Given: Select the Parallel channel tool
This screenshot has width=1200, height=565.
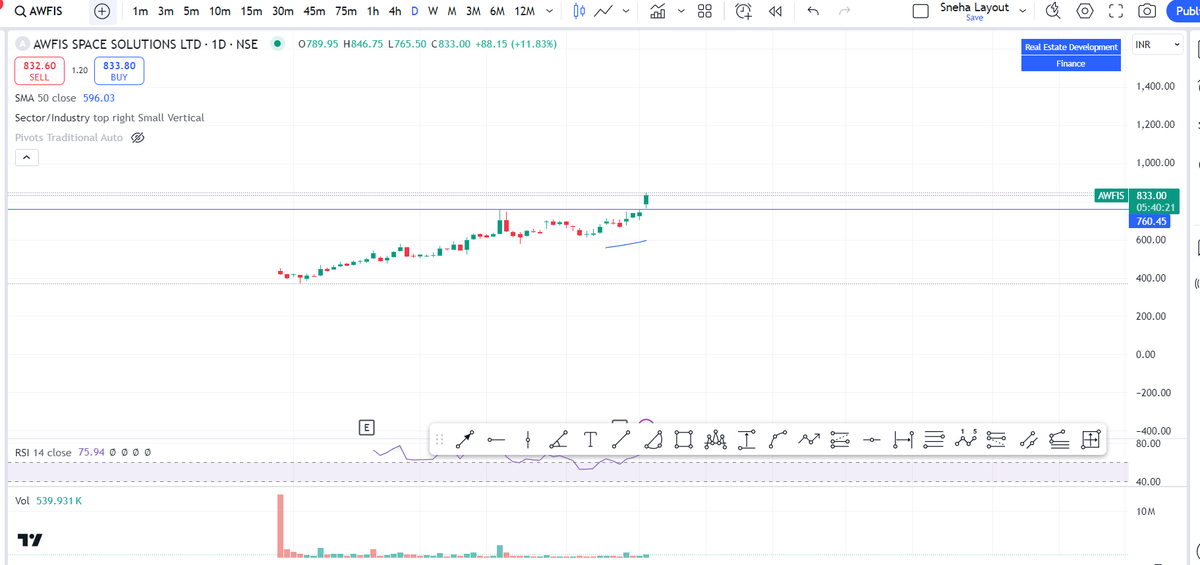Looking at the screenshot, I should 1027,439.
